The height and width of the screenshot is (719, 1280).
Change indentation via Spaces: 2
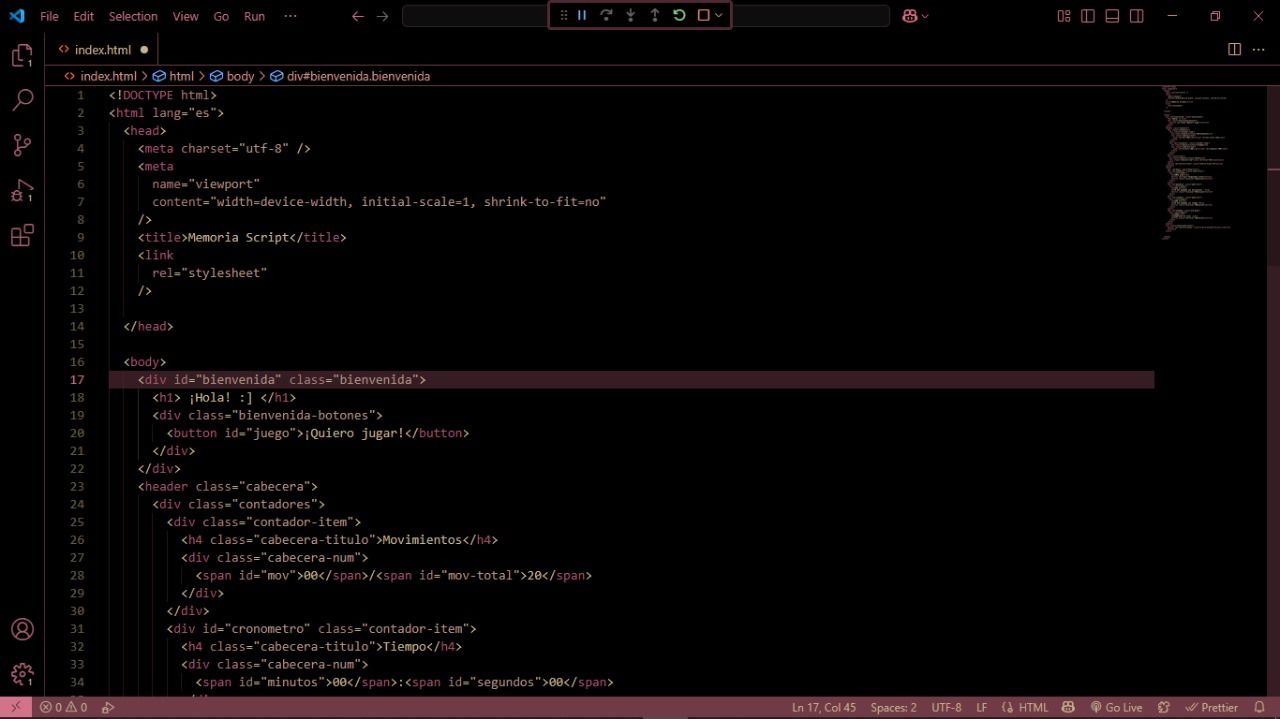pyautogui.click(x=893, y=707)
